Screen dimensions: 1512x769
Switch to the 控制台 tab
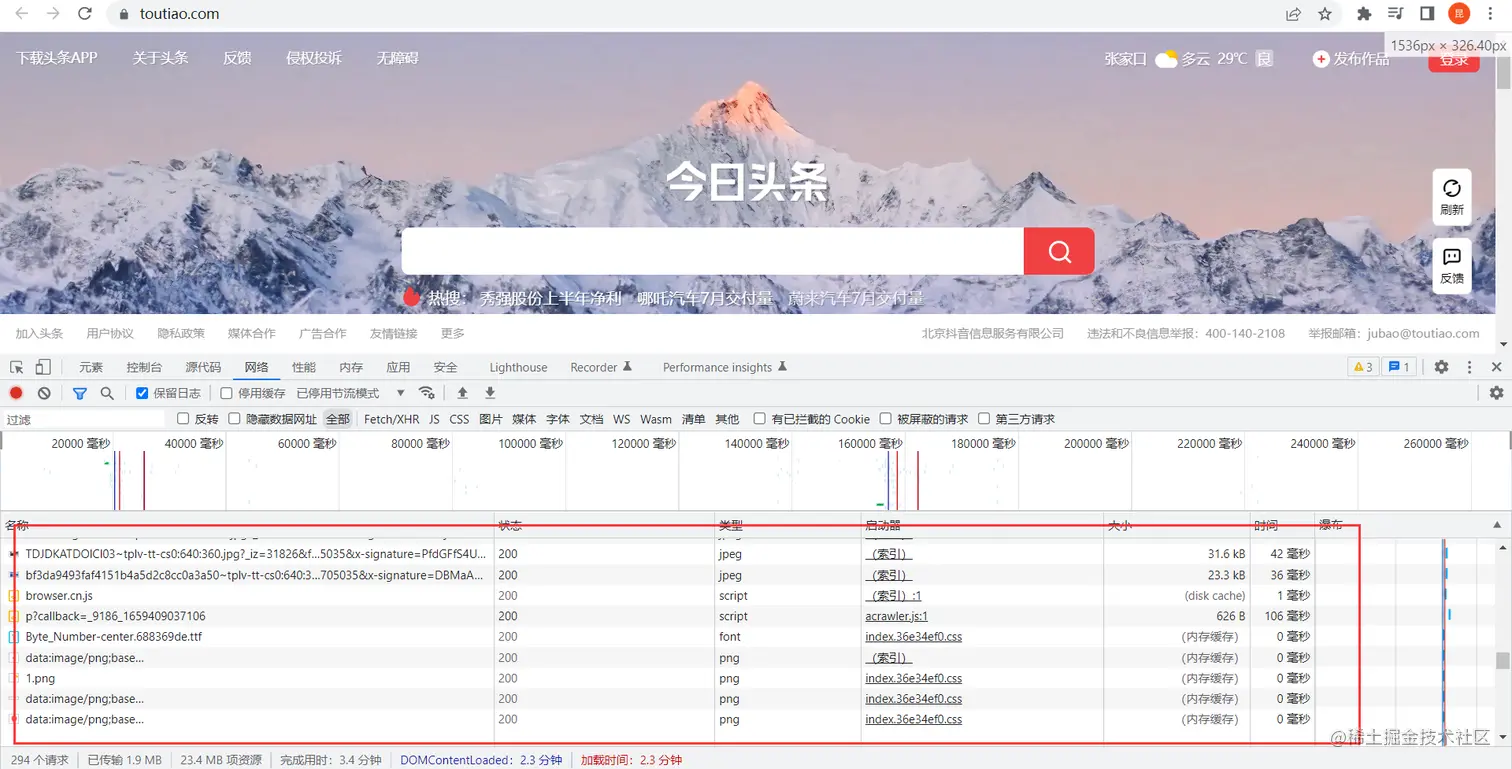144,367
